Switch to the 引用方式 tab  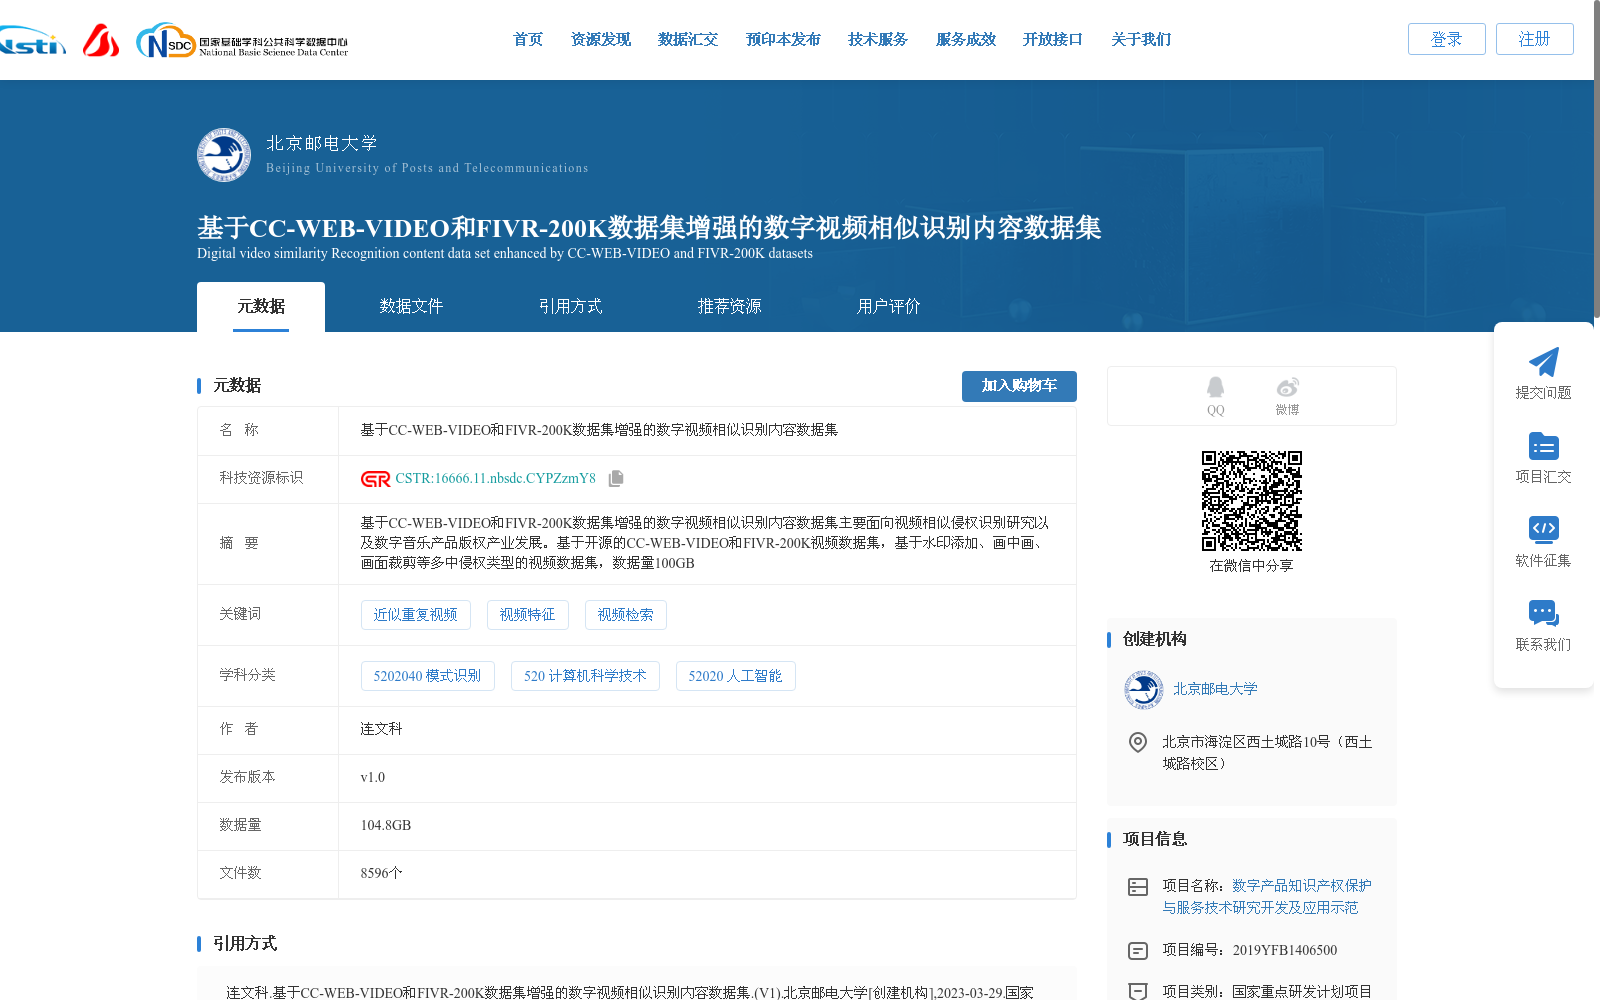(x=570, y=307)
